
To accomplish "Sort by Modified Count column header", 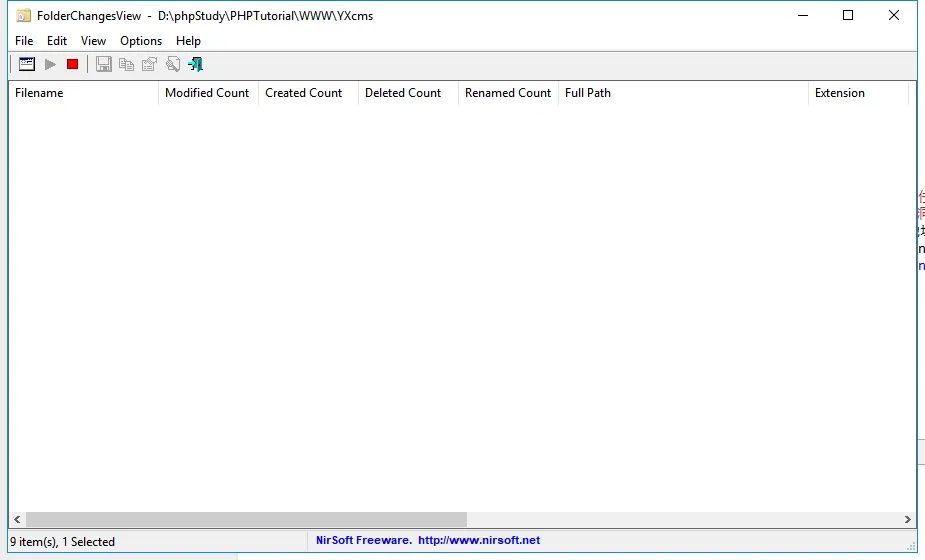I will pyautogui.click(x=207, y=93).
